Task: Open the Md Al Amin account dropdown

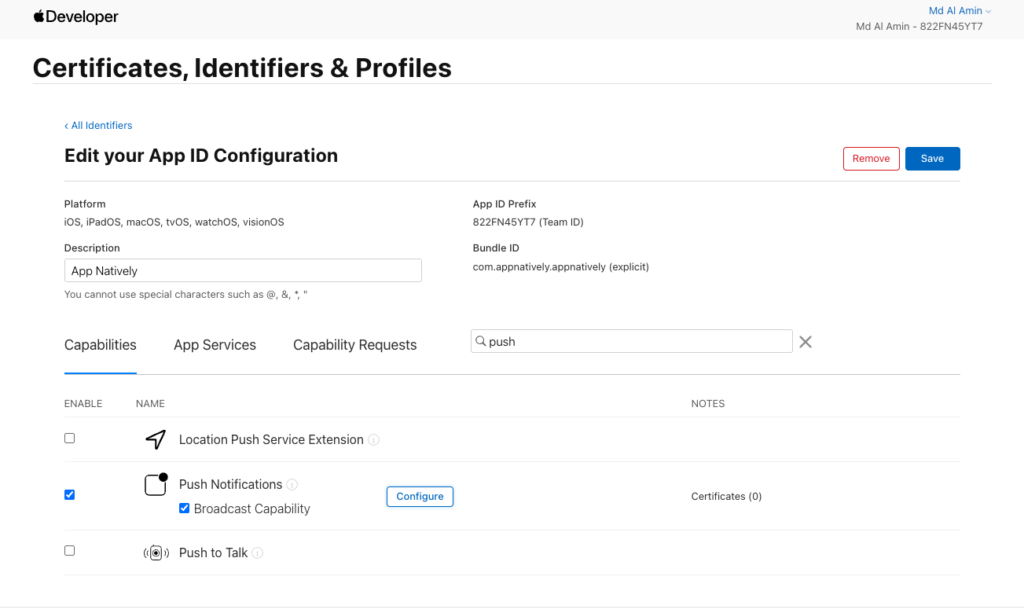Action: tap(959, 10)
